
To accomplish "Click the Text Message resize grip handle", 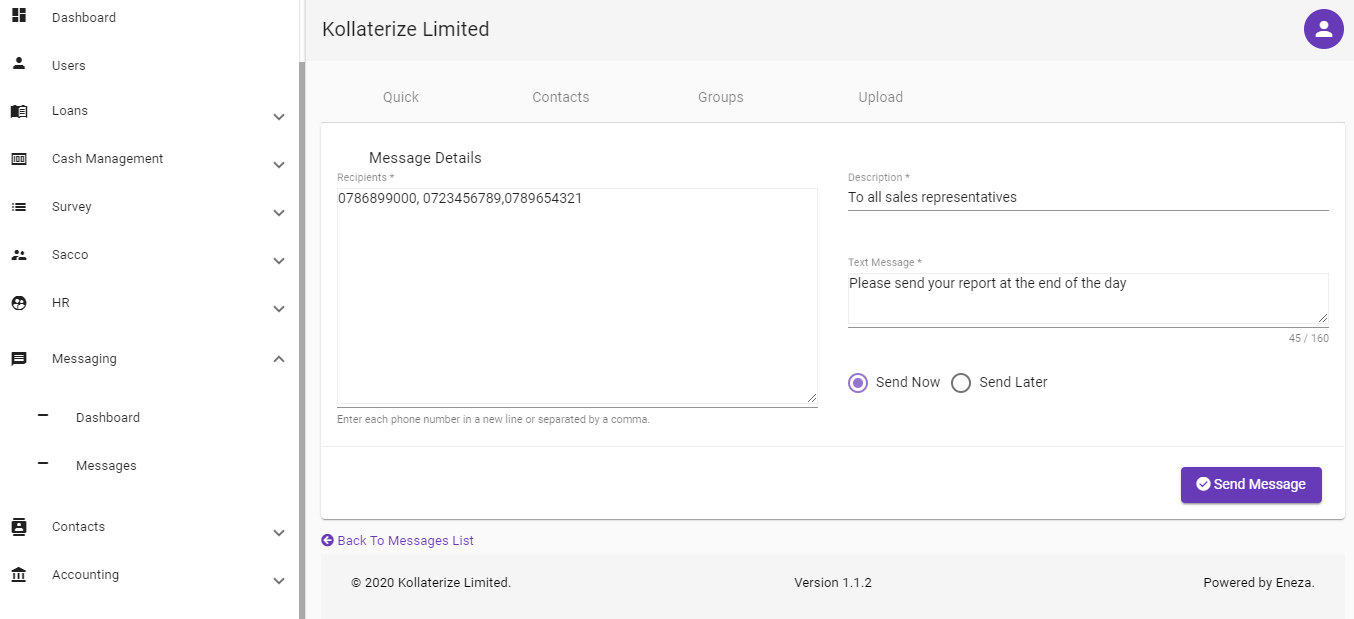I will (x=1322, y=318).
